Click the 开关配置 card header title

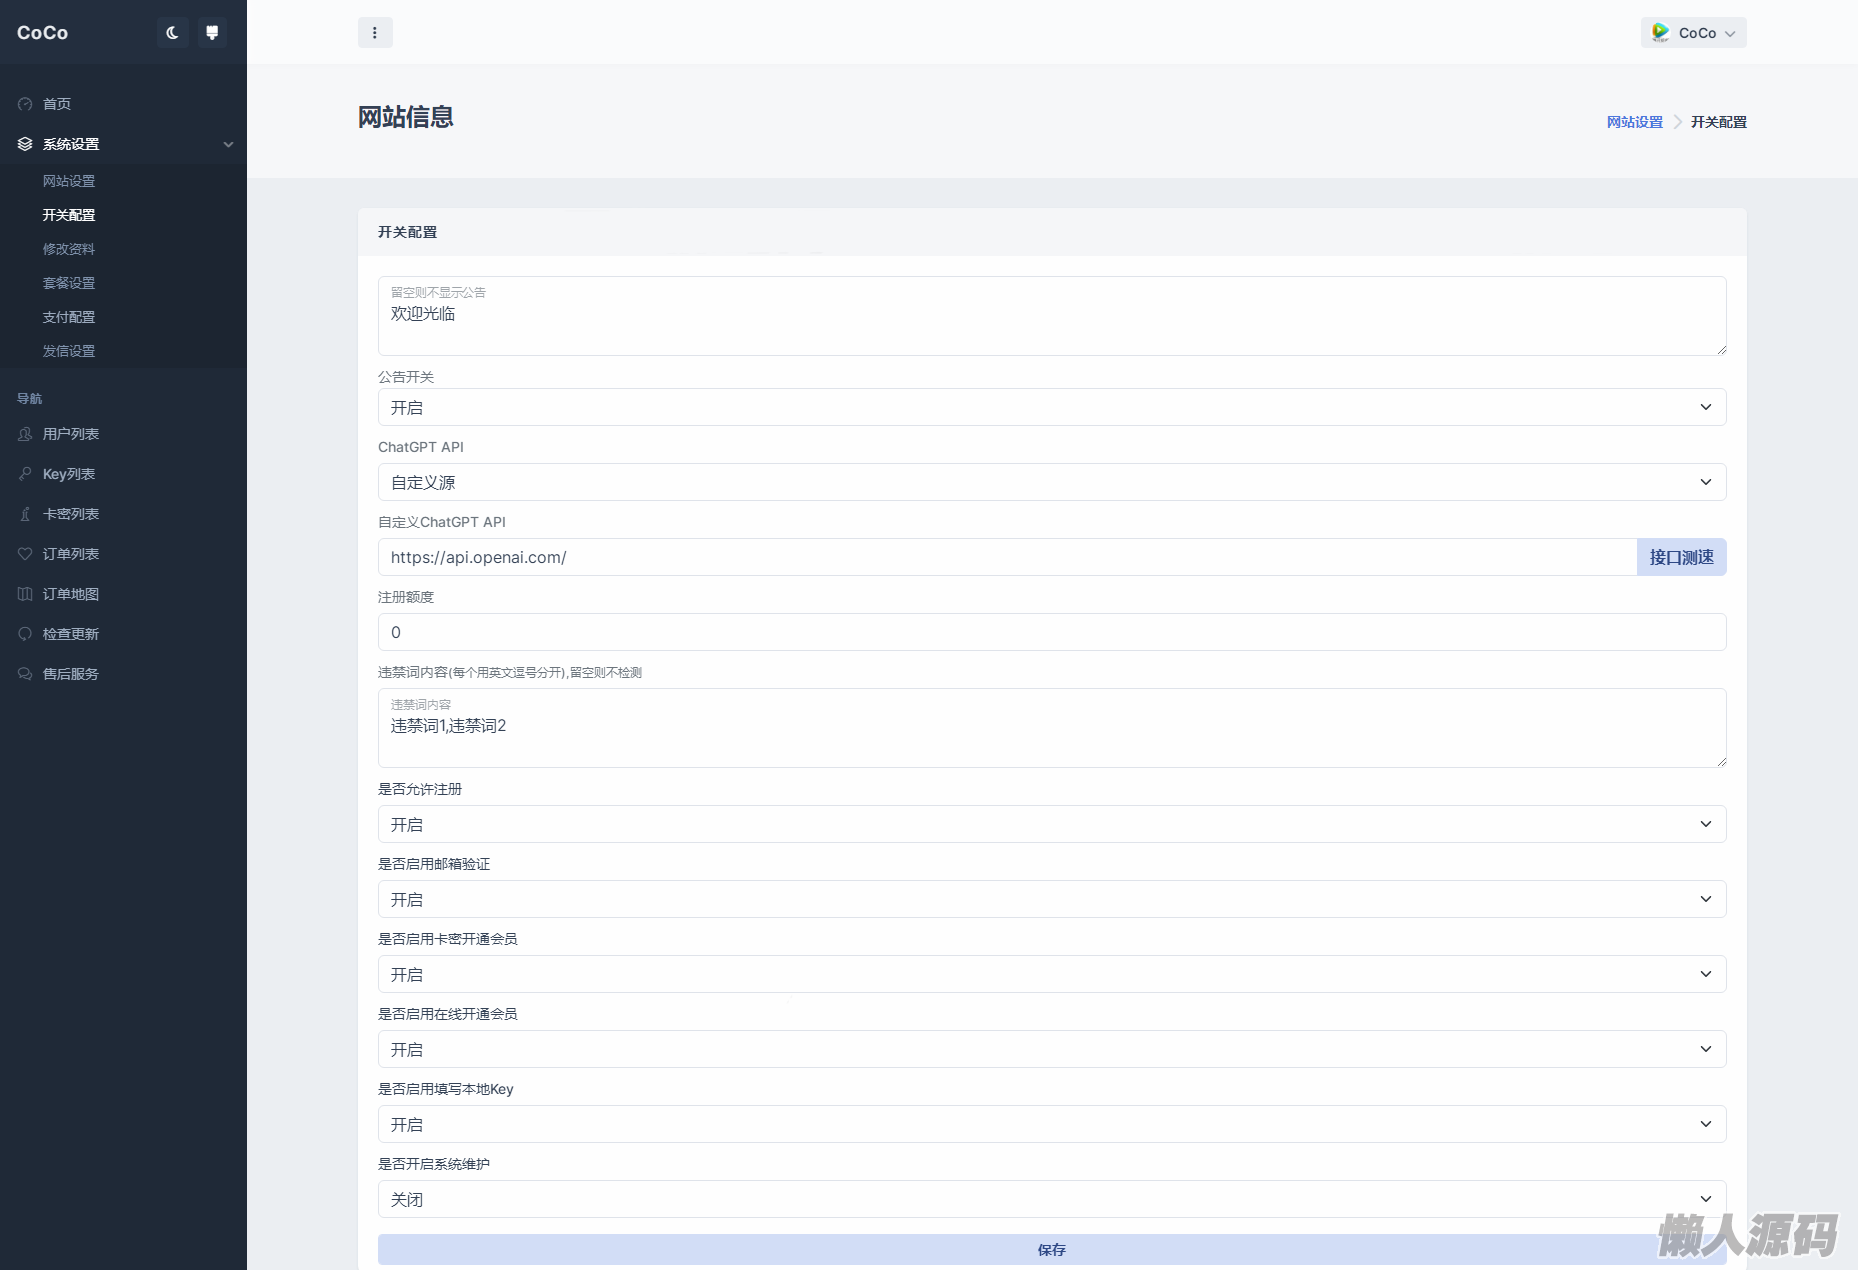point(408,232)
